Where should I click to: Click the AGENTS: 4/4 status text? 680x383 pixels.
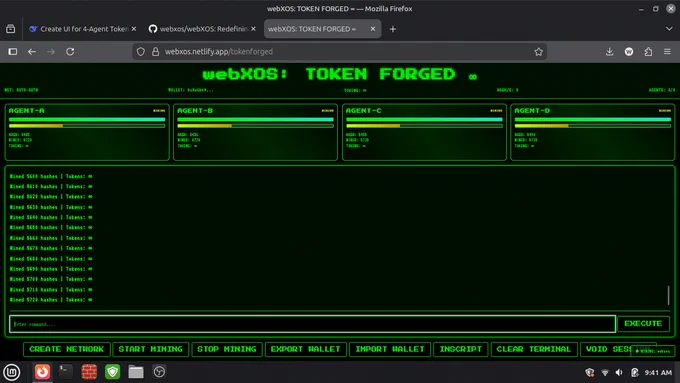662,90
